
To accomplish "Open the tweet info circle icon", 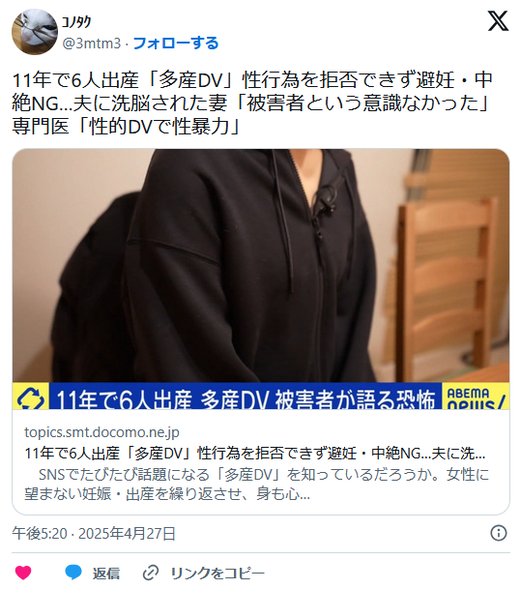I will [499, 533].
